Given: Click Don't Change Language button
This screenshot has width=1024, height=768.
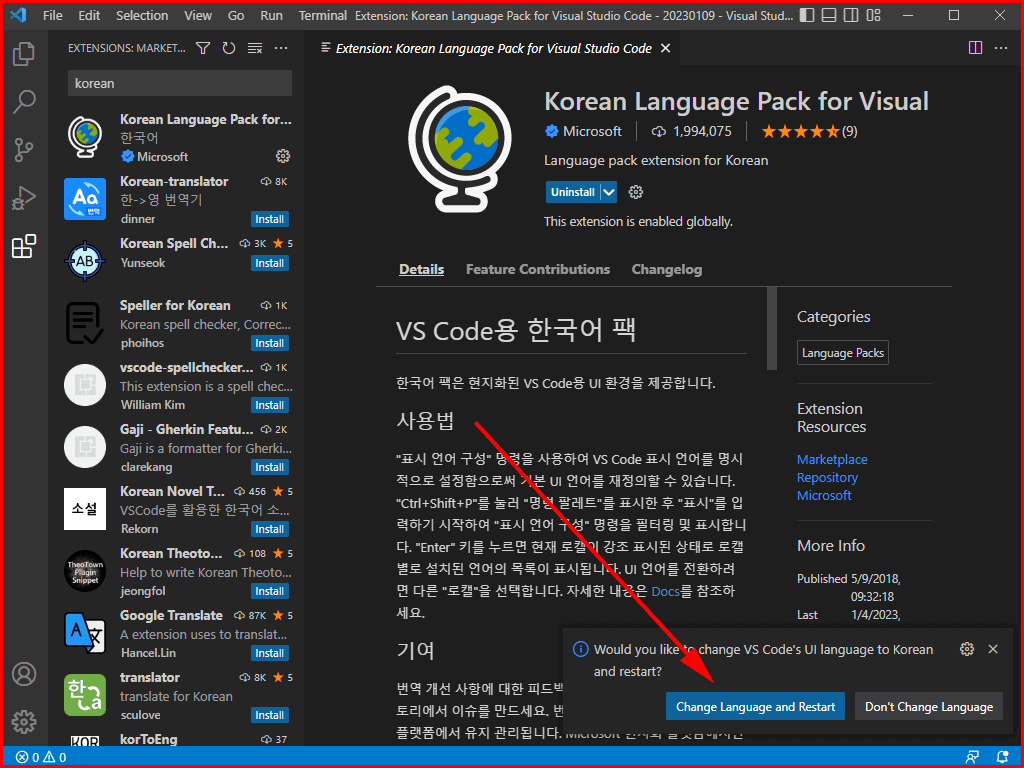Looking at the screenshot, I should [929, 707].
